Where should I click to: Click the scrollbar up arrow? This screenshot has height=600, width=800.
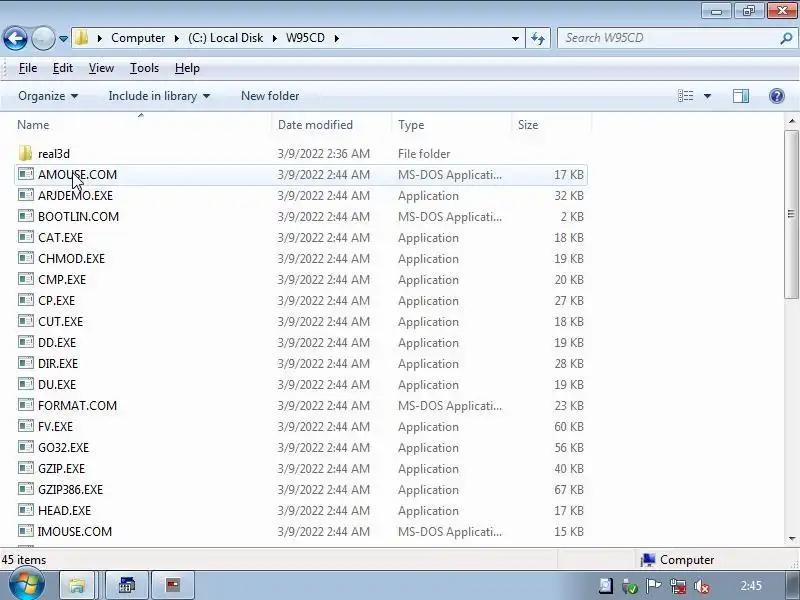pos(791,121)
